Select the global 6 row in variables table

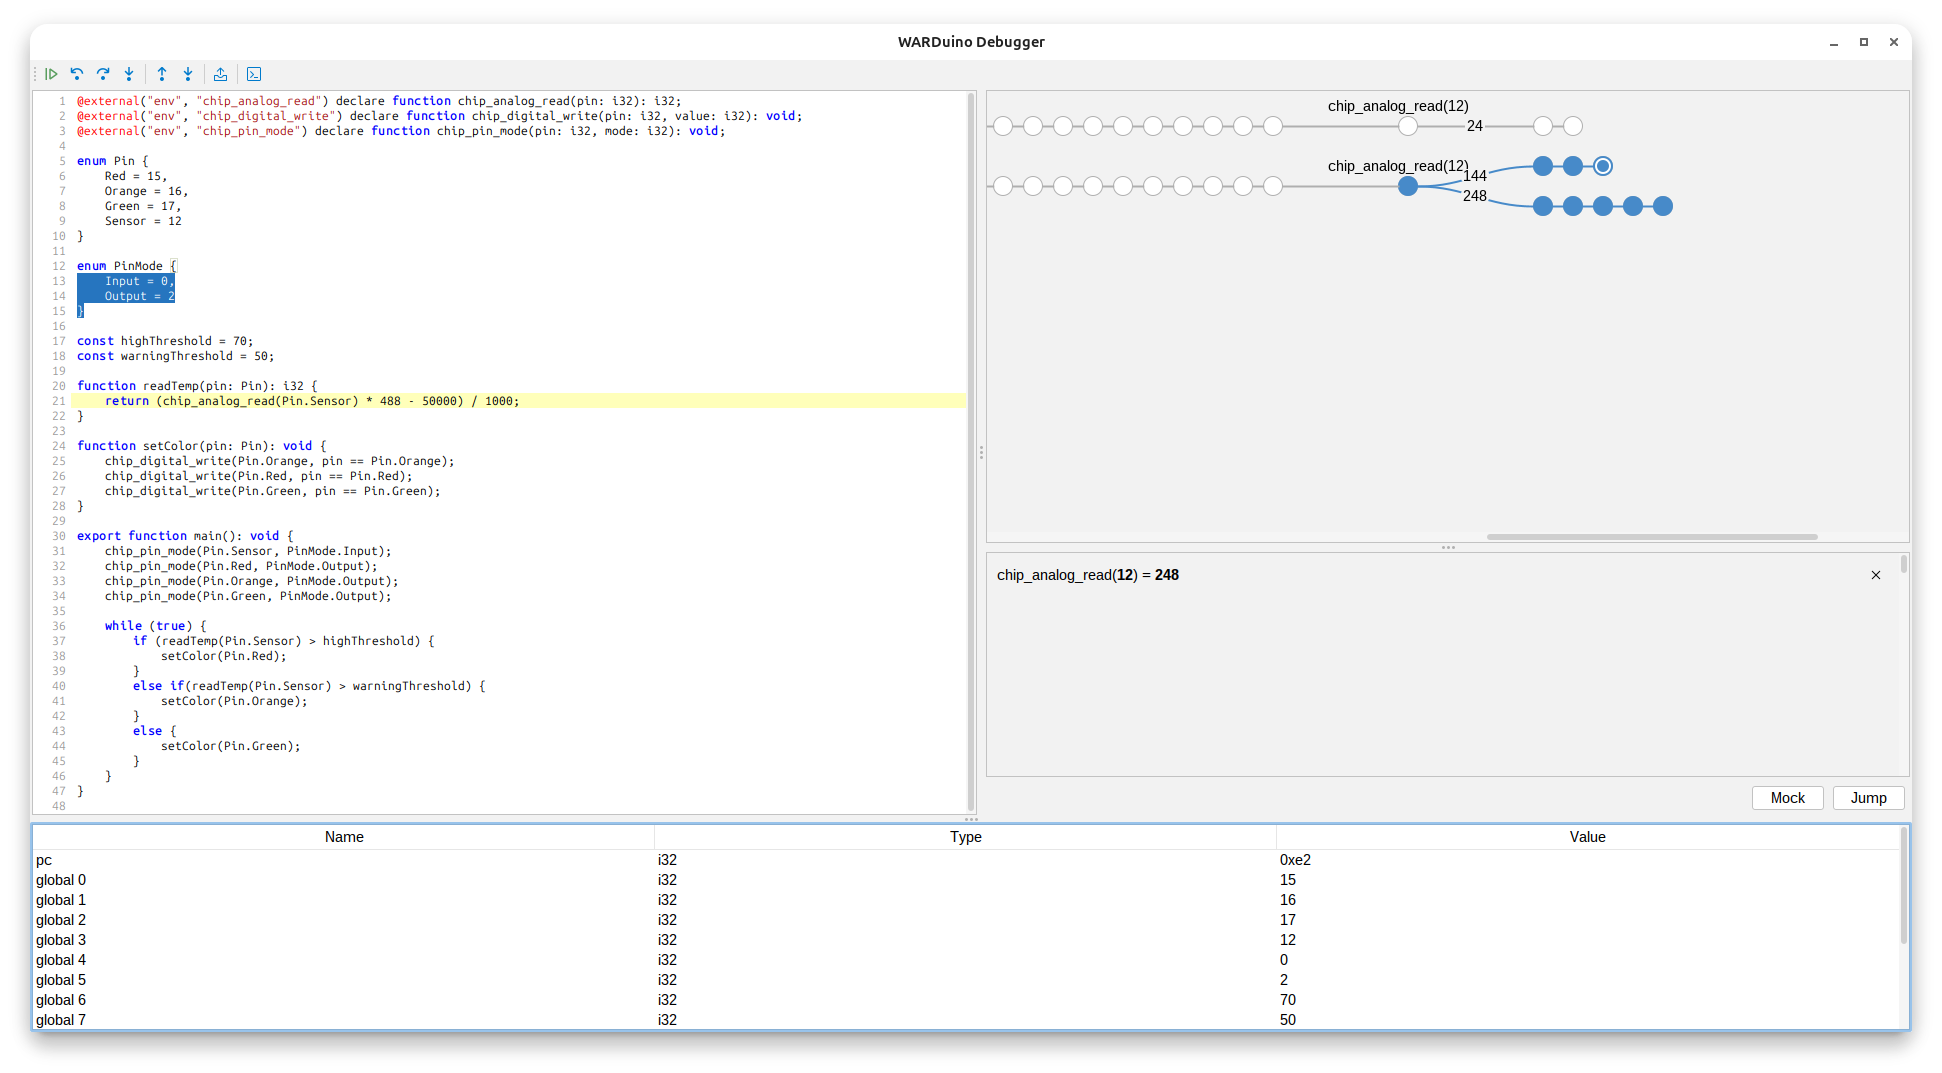[x=61, y=1000]
